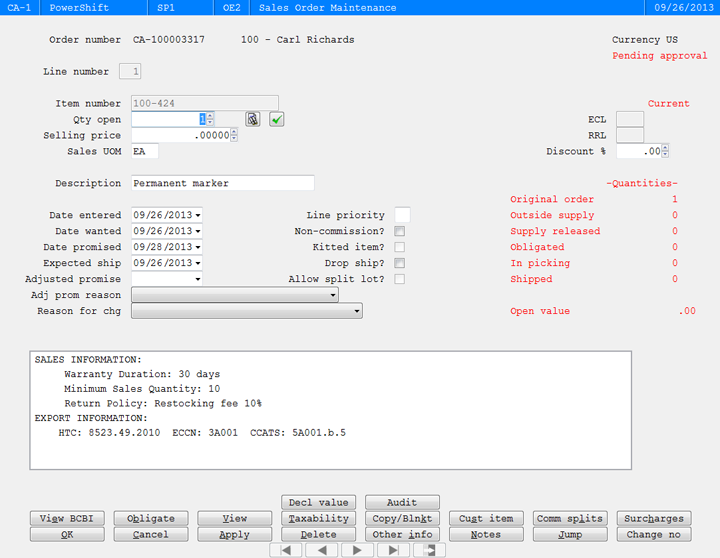Image resolution: width=720 pixels, height=558 pixels.
Task: Click the View BCBI button
Action: pyautogui.click(x=67, y=519)
